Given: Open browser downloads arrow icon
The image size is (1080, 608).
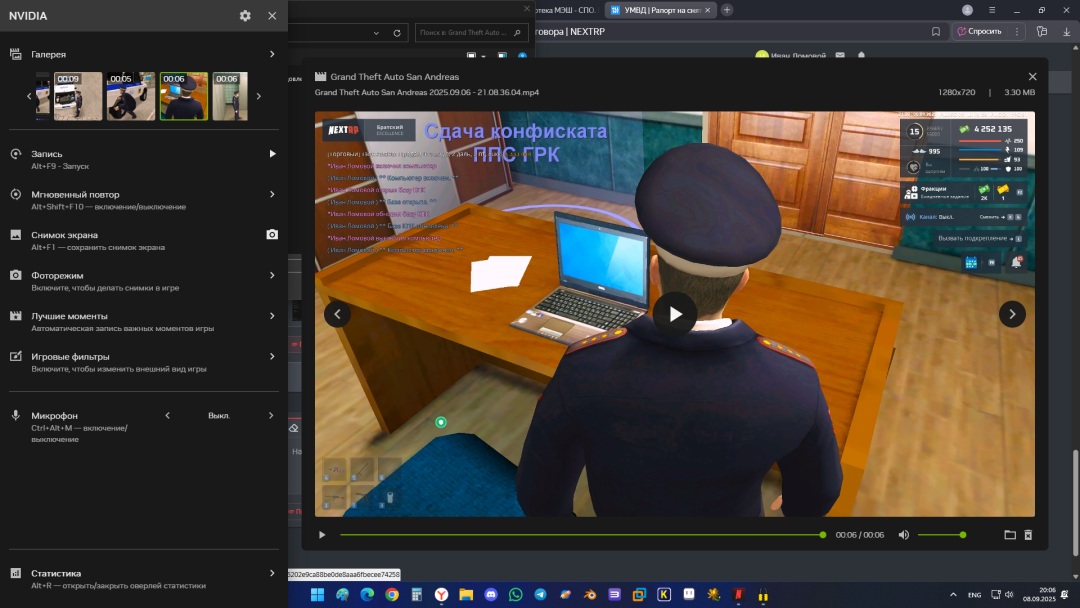Looking at the screenshot, I should coord(1066,32).
